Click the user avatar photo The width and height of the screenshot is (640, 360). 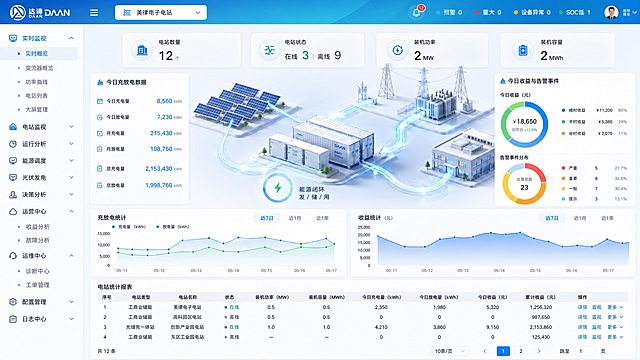[x=611, y=12]
